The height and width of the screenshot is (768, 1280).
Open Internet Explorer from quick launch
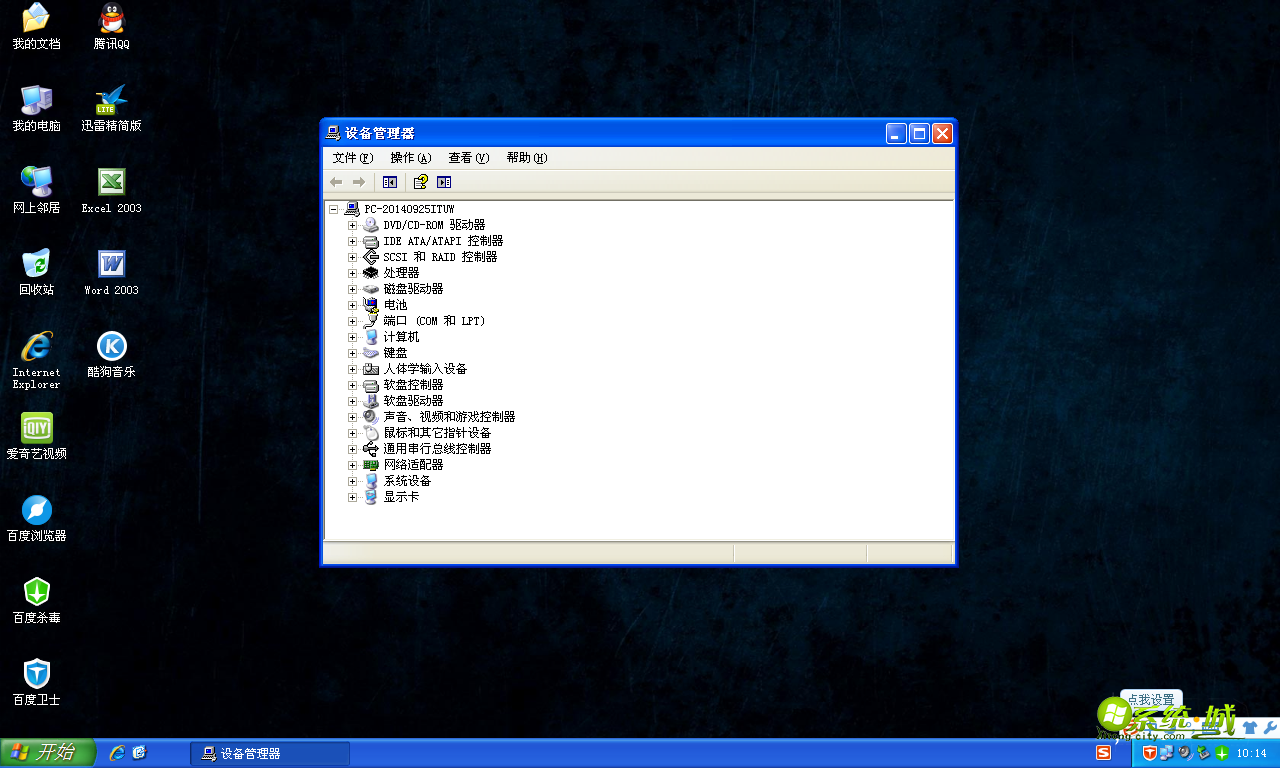point(117,752)
